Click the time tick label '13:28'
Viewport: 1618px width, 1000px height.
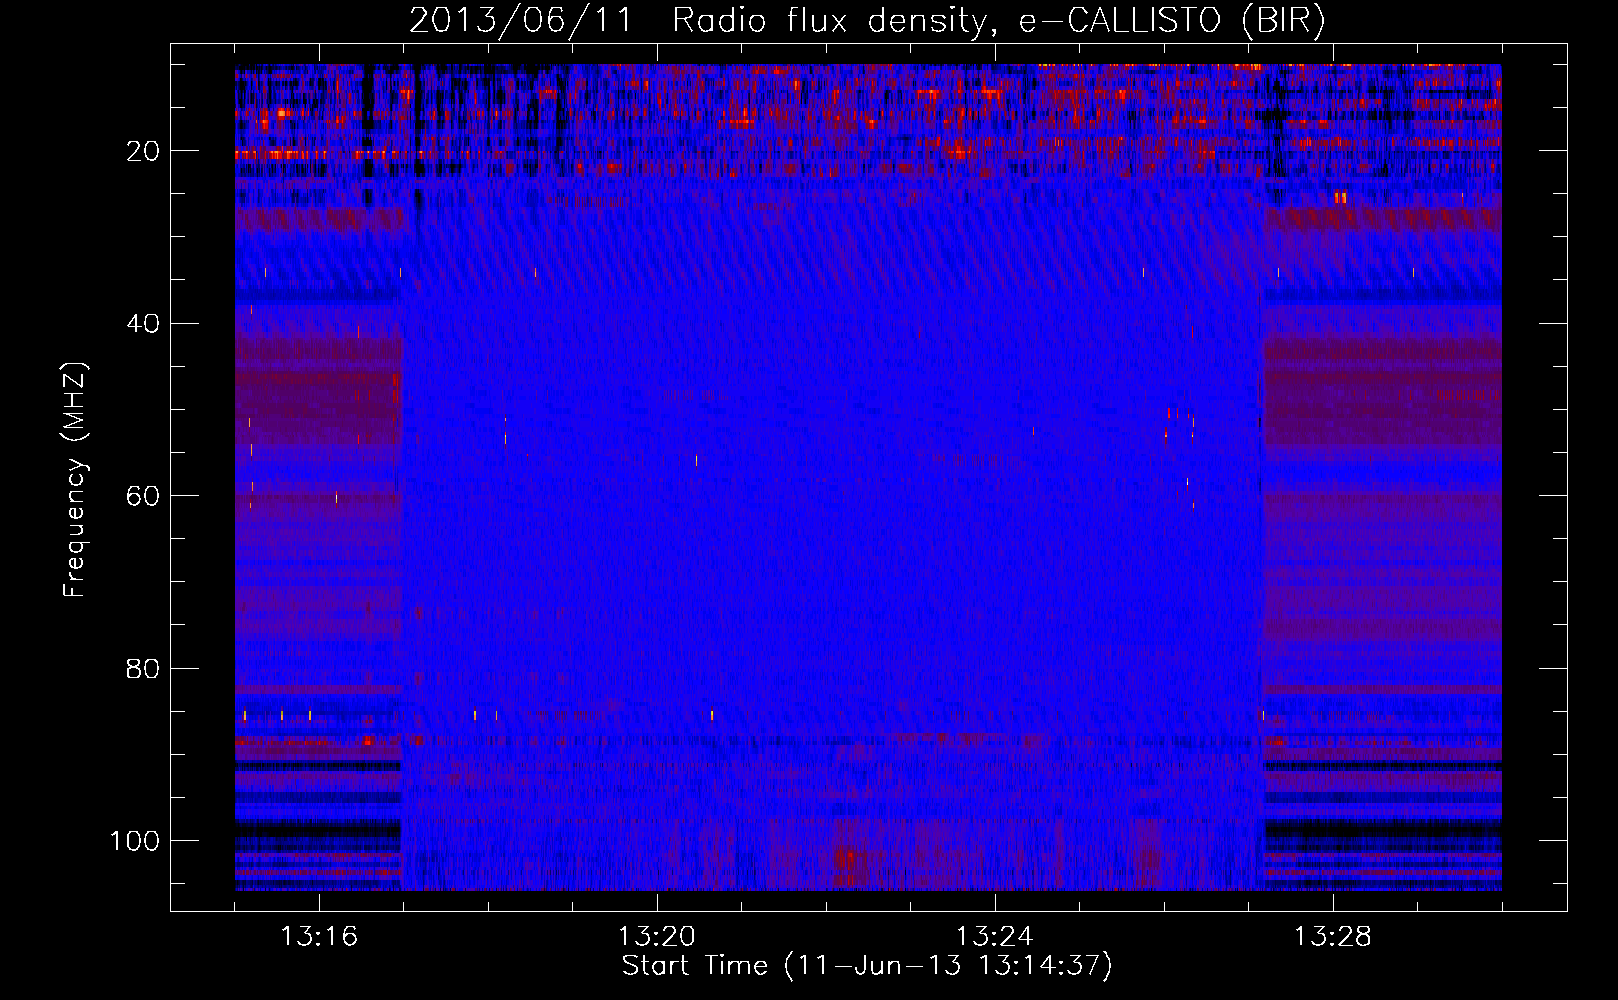tap(1333, 937)
